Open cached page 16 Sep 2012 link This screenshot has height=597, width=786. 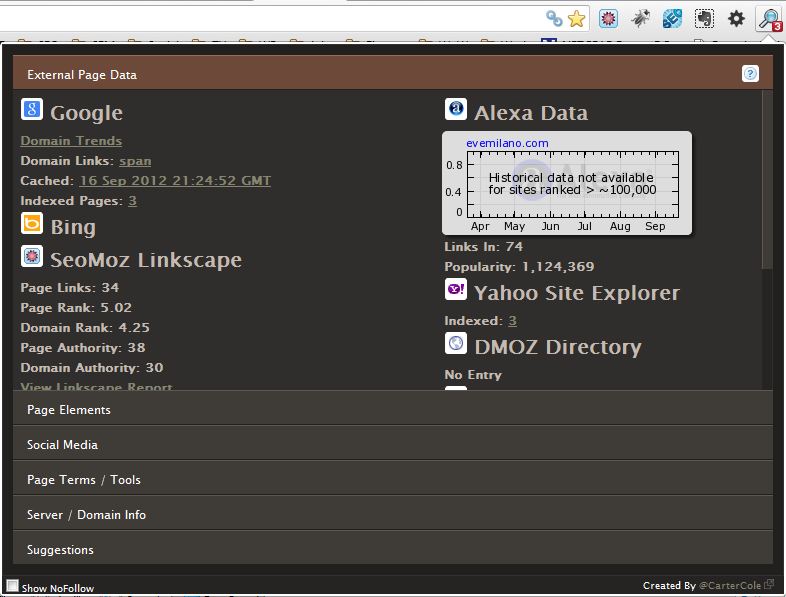pyautogui.click(x=175, y=181)
